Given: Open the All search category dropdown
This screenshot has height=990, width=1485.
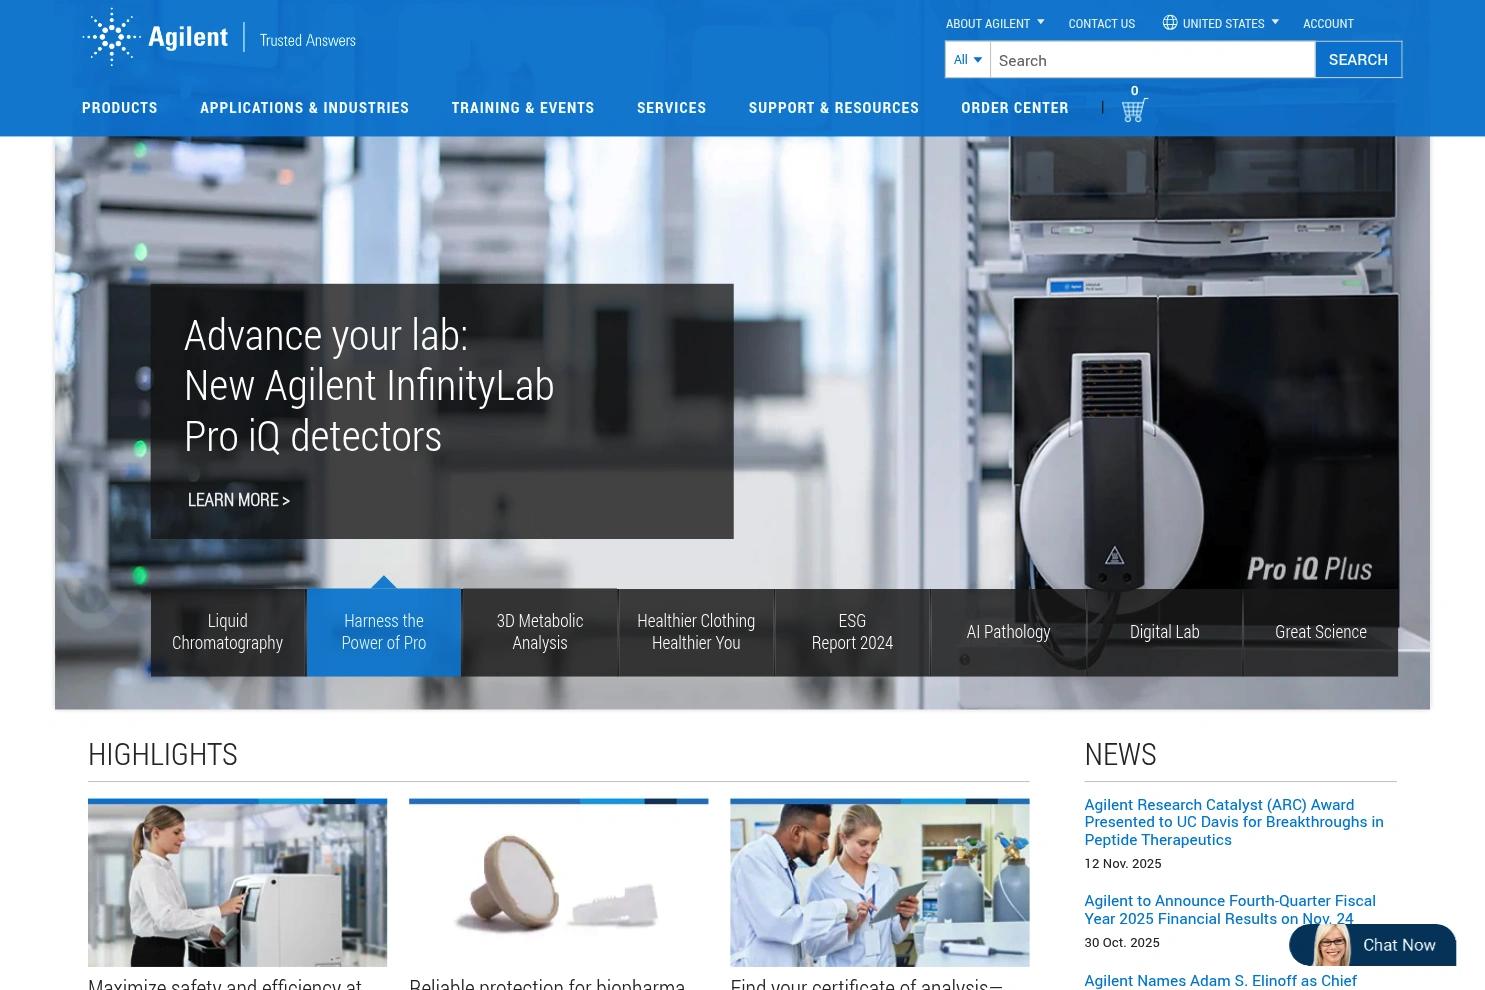Looking at the screenshot, I should [967, 60].
